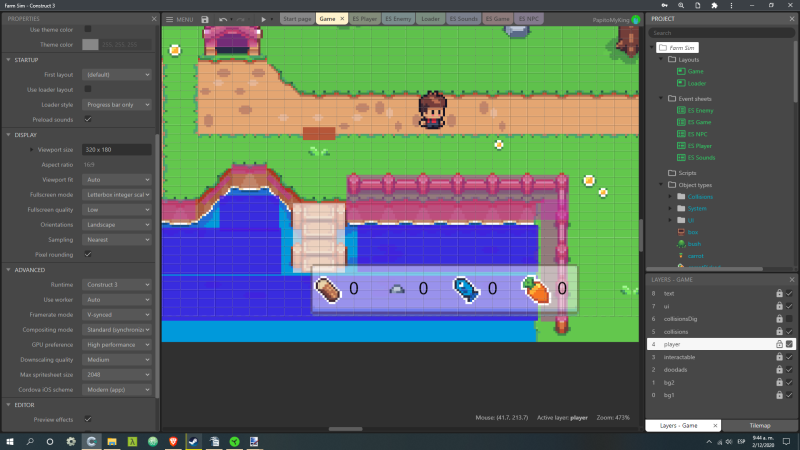
Task: Click the lock icon on ui layer
Action: pyautogui.click(x=779, y=306)
